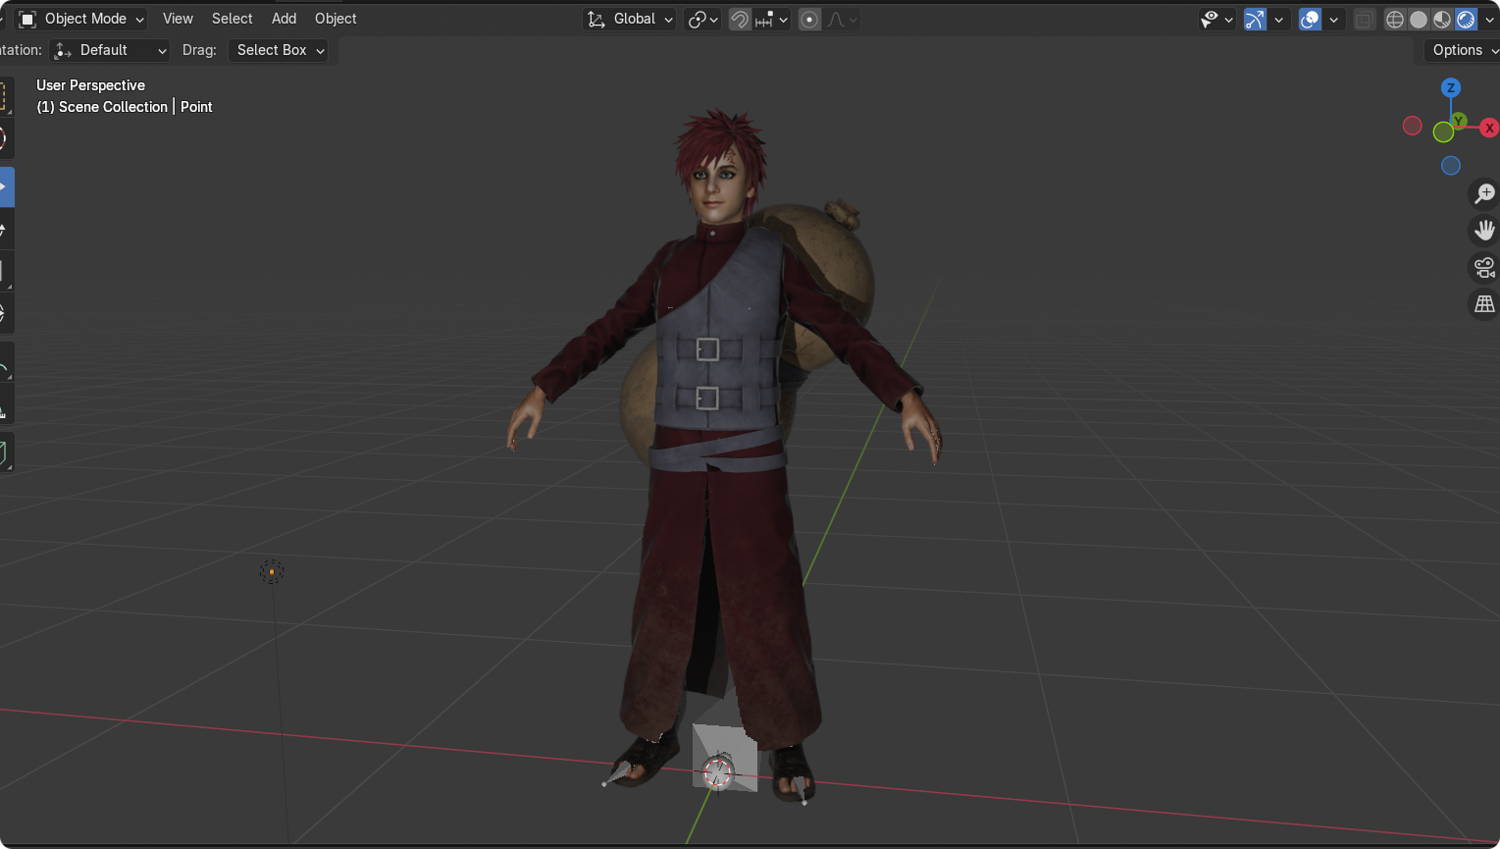Click the green Y axis label on the gizmo

(1459, 121)
